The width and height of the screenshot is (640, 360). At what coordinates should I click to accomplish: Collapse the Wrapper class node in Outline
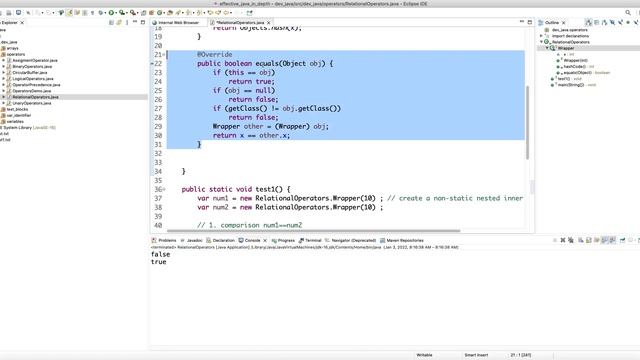coord(547,48)
